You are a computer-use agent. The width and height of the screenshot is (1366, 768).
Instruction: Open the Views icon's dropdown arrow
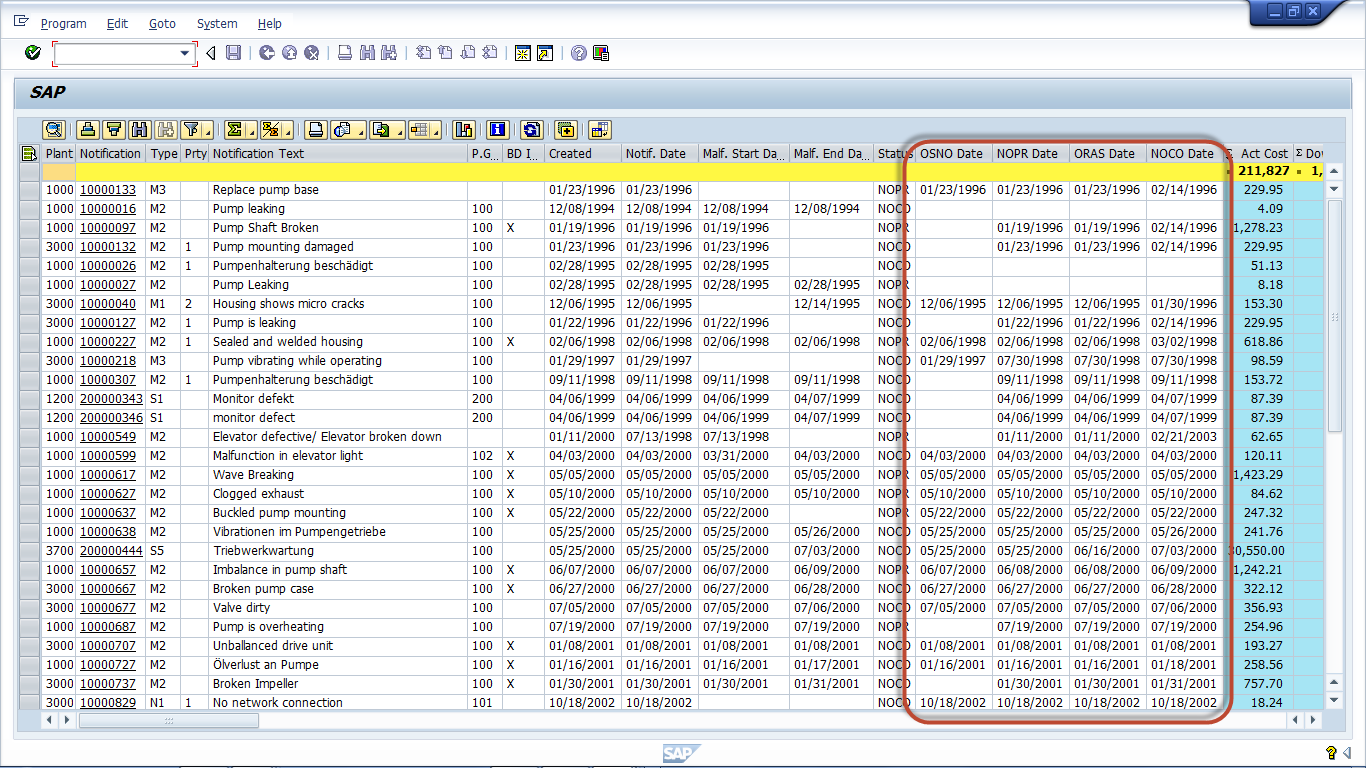[x=359, y=130]
